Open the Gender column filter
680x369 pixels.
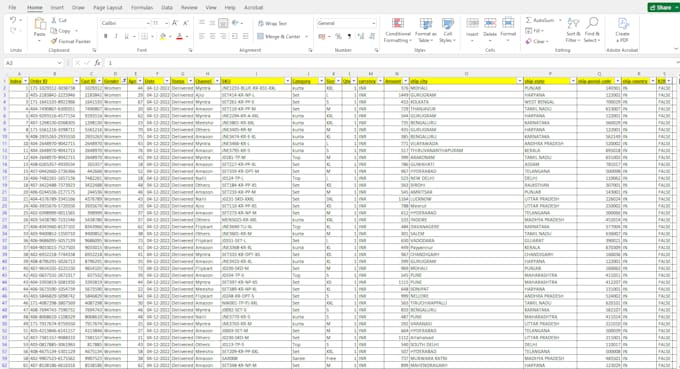124,81
